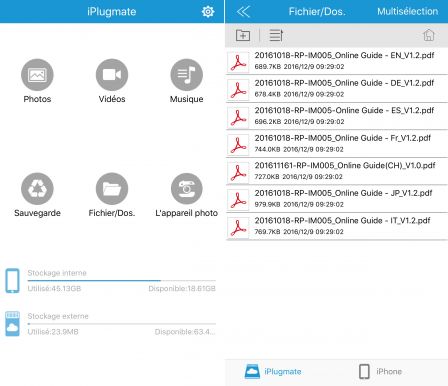Go back with double-chevron arrow

tap(243, 12)
